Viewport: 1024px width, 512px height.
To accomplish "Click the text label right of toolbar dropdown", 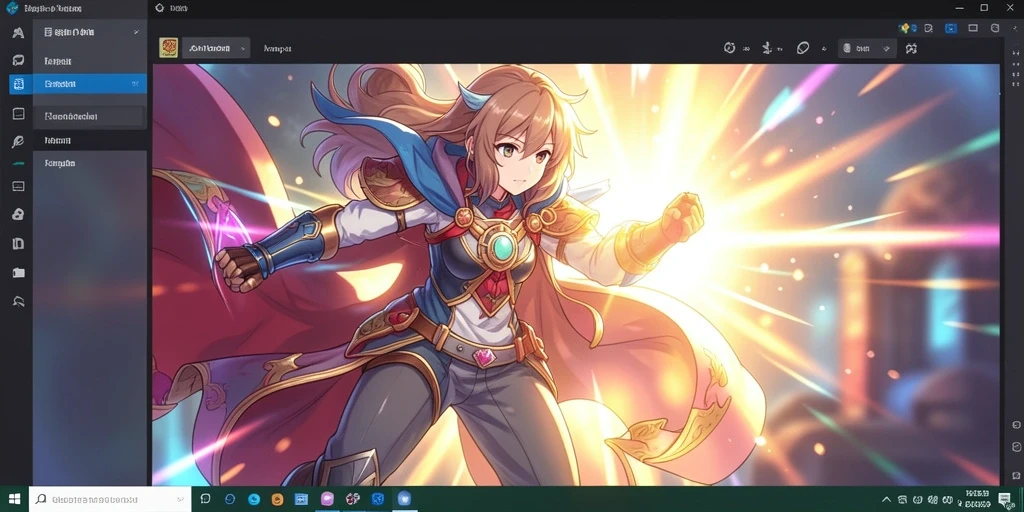I will [277, 49].
